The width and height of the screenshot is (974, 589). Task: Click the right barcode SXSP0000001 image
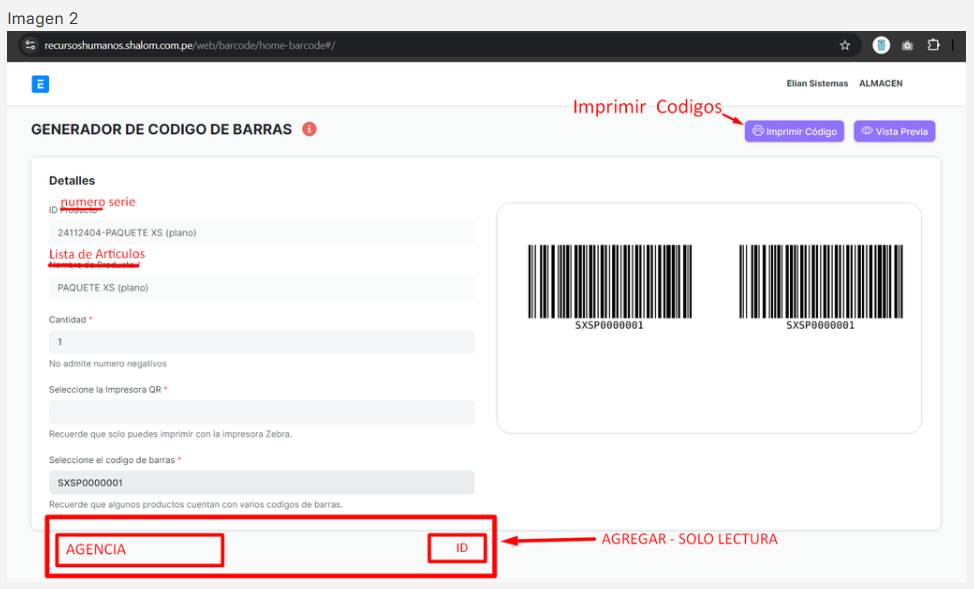(x=821, y=287)
